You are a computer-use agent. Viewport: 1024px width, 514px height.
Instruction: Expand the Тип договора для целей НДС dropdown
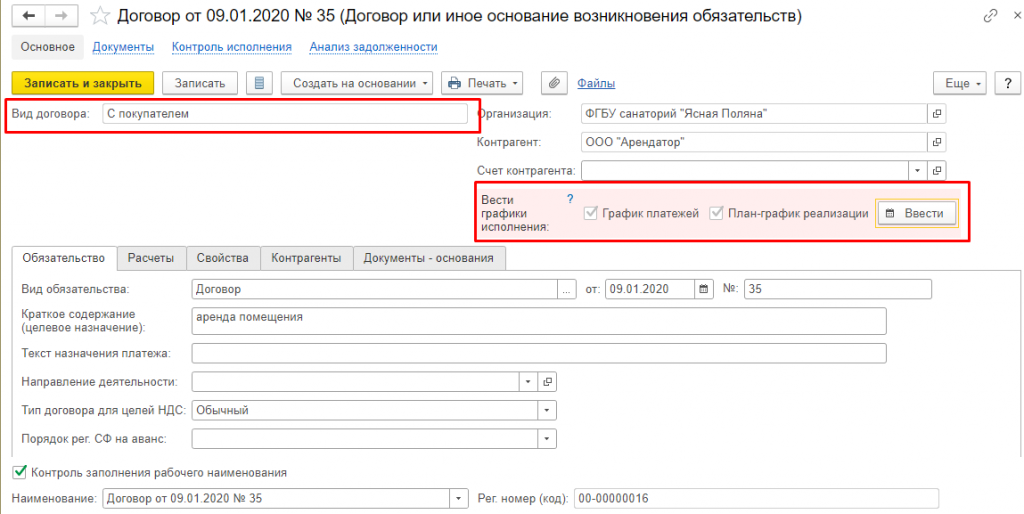(x=547, y=410)
